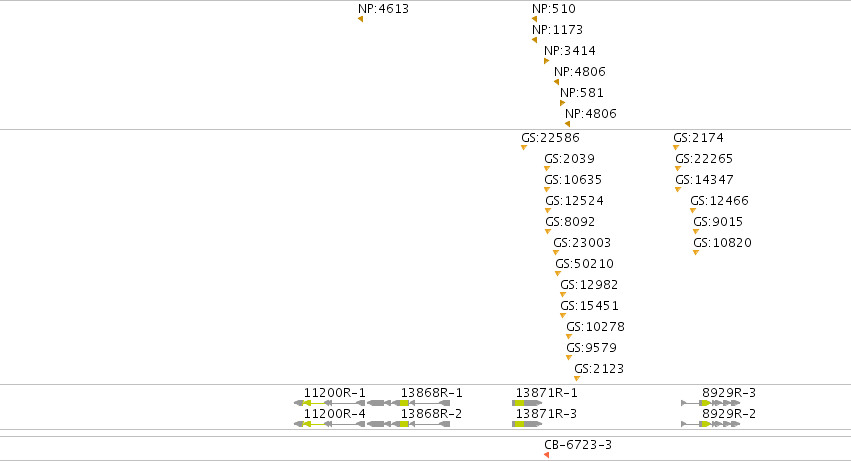This screenshot has width=851, height=461.
Task: Click the red CB-6723-3 triangle marker
Action: pyautogui.click(x=547, y=455)
